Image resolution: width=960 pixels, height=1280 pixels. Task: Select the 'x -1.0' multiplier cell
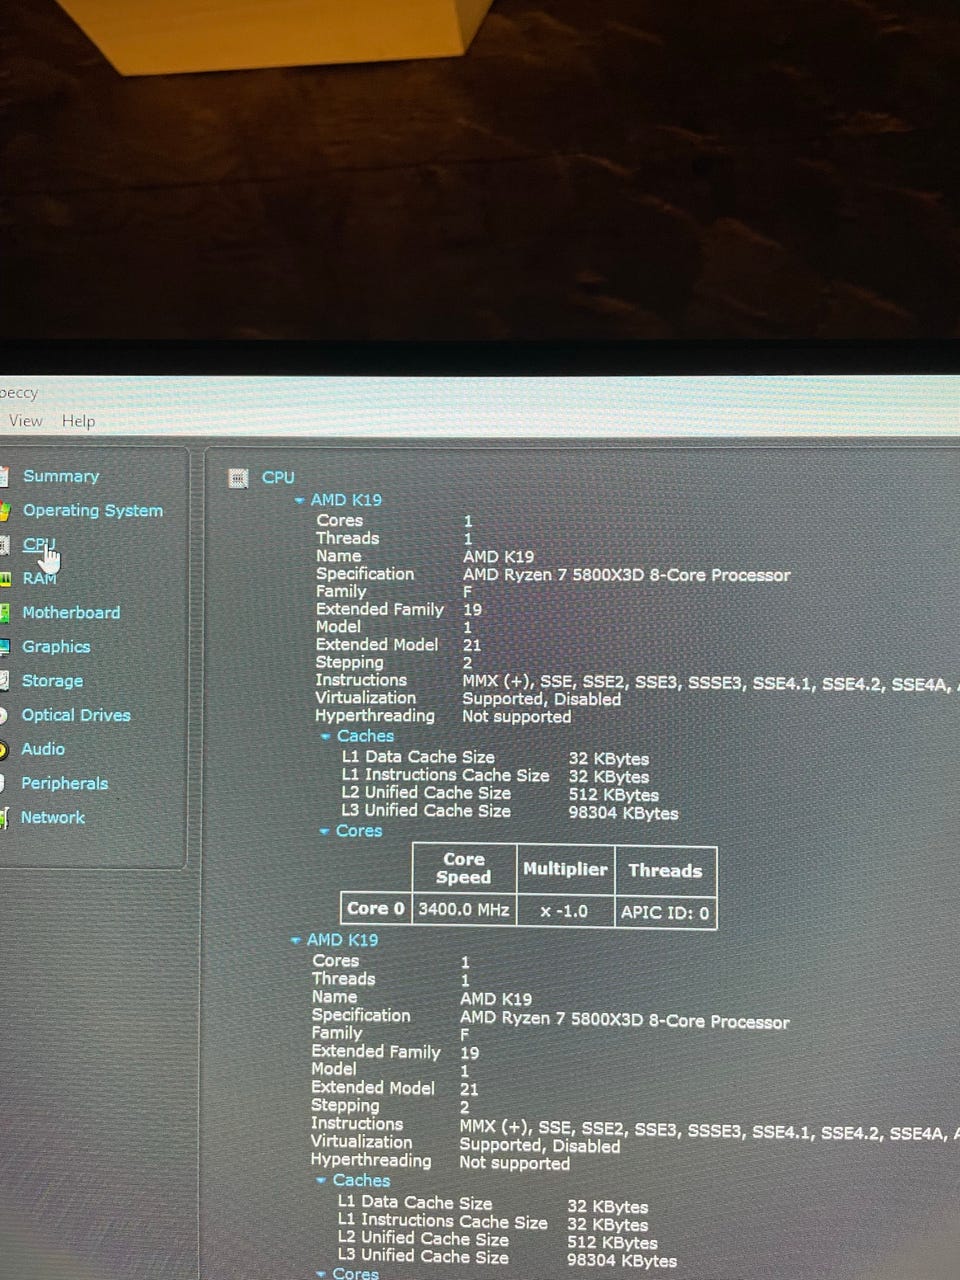[x=564, y=911]
